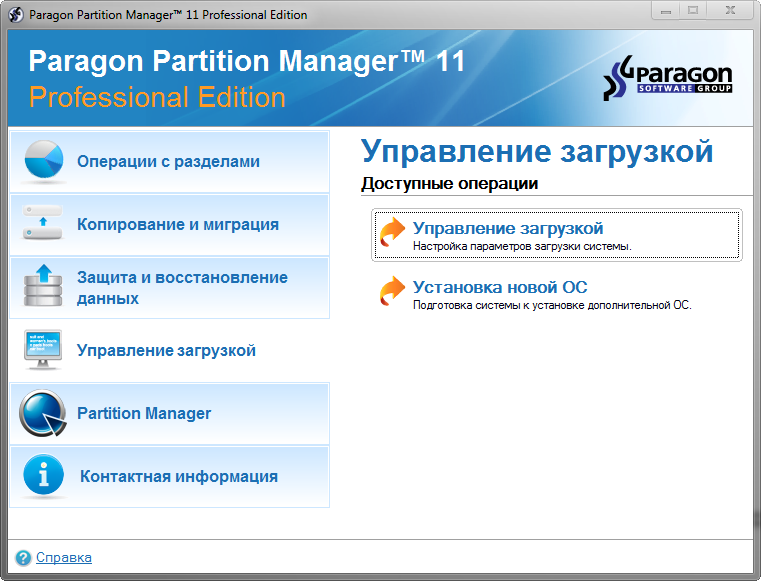Click the orange arrow icon beside Установка новой ОС

393,291
